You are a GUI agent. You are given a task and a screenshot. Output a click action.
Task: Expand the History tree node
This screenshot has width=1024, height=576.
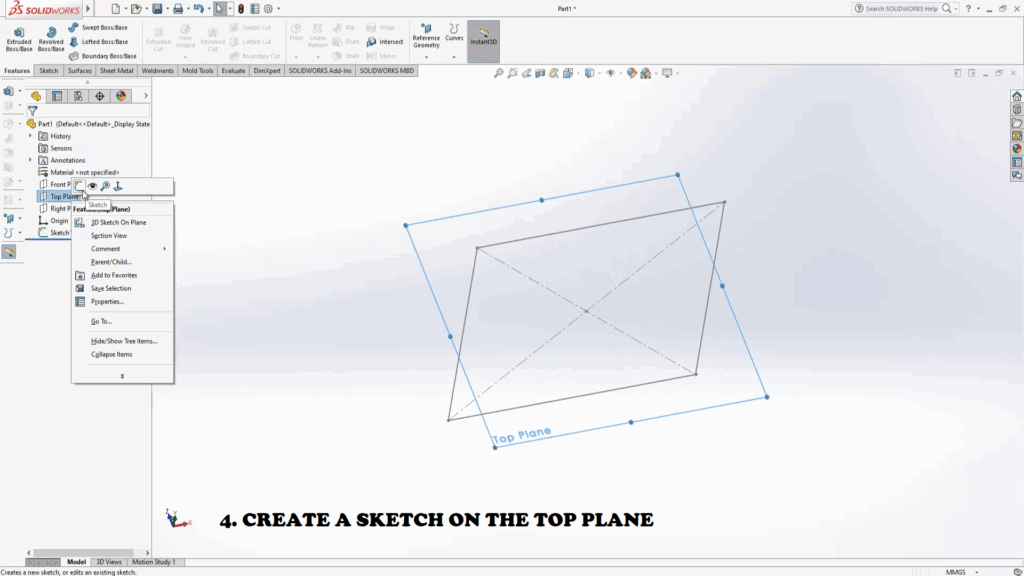pos(31,136)
